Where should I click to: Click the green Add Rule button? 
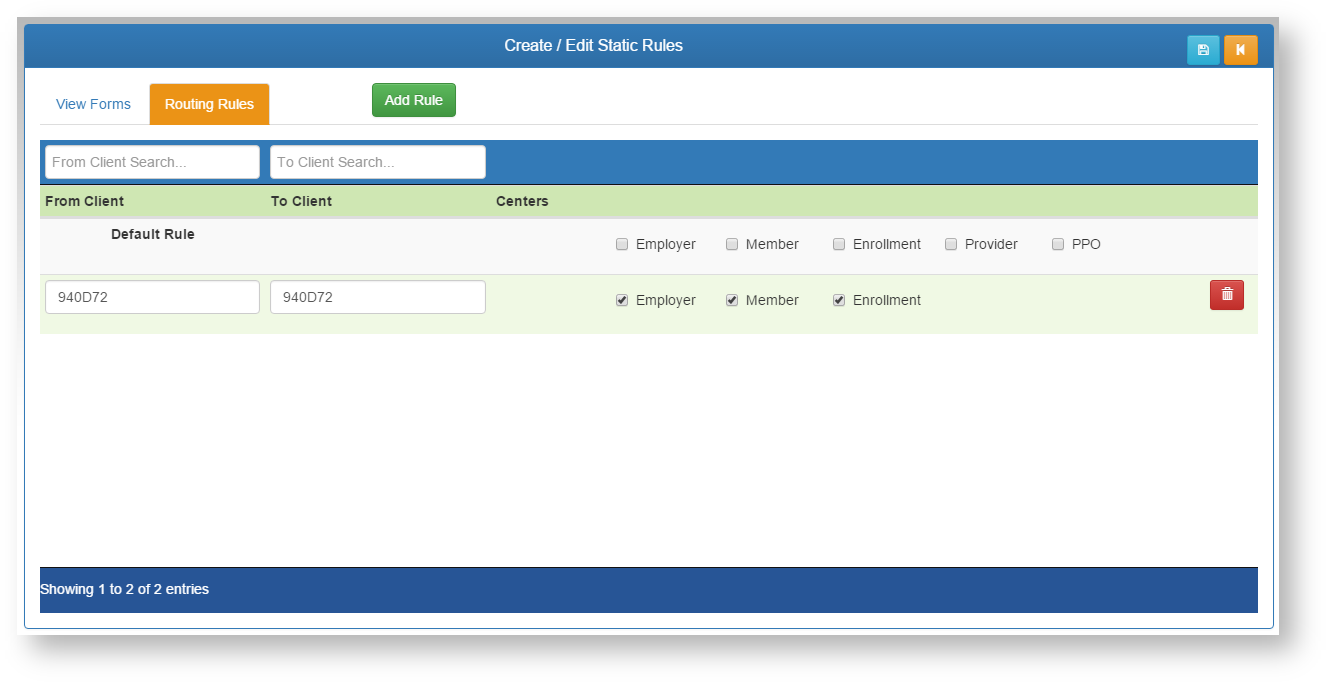[414, 100]
